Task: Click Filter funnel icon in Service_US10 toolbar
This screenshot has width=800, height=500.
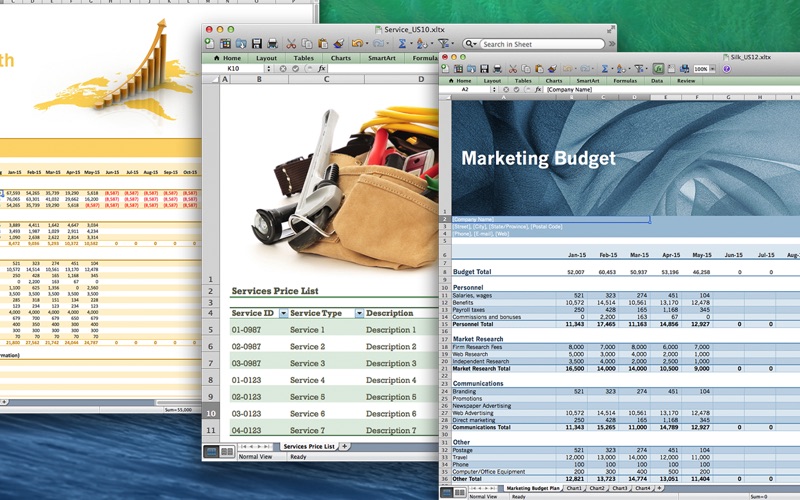Action: coord(443,43)
